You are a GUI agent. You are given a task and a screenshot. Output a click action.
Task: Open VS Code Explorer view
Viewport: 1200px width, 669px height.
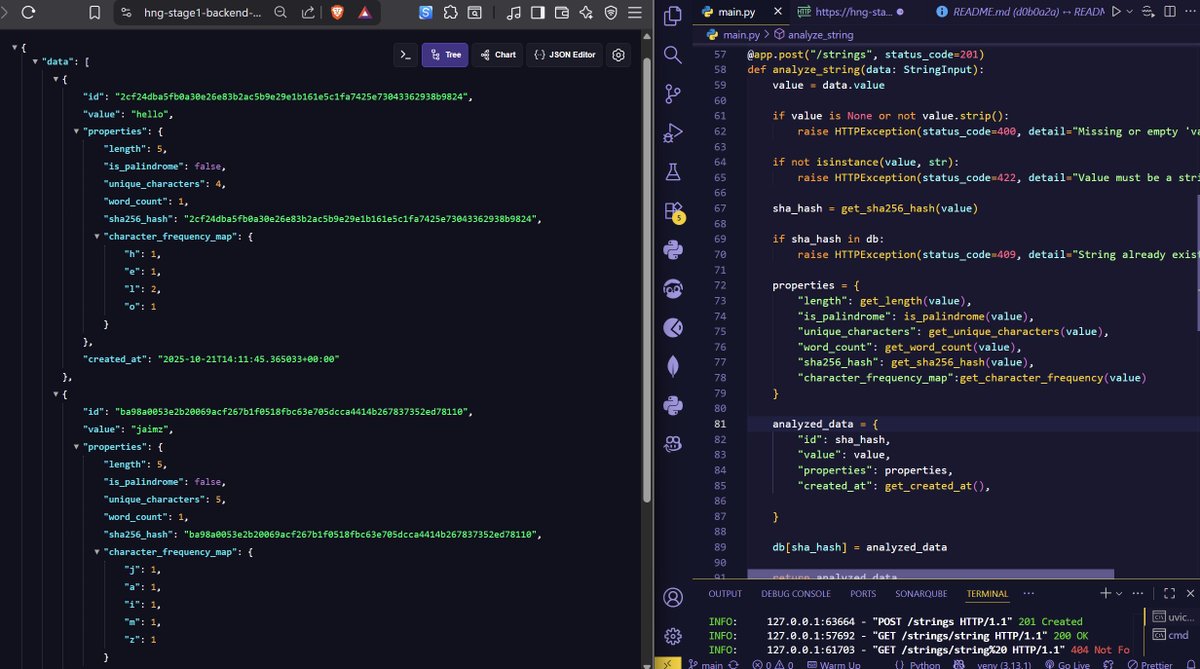tap(673, 16)
